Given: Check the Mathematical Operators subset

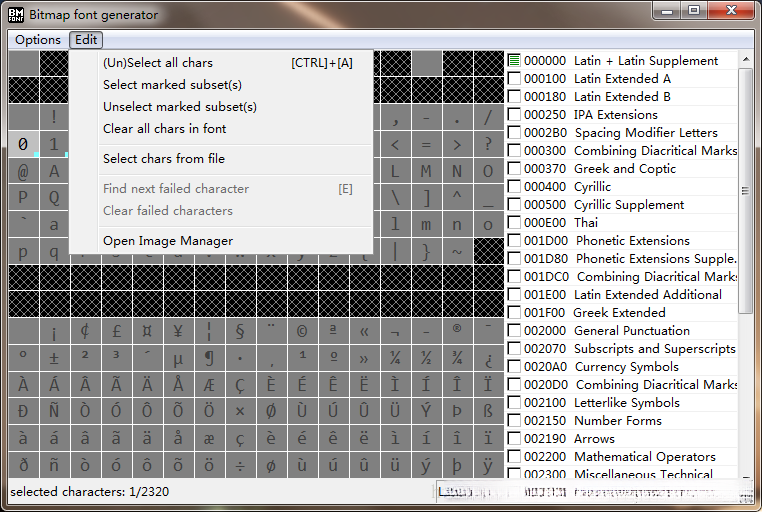Looking at the screenshot, I should tap(514, 457).
